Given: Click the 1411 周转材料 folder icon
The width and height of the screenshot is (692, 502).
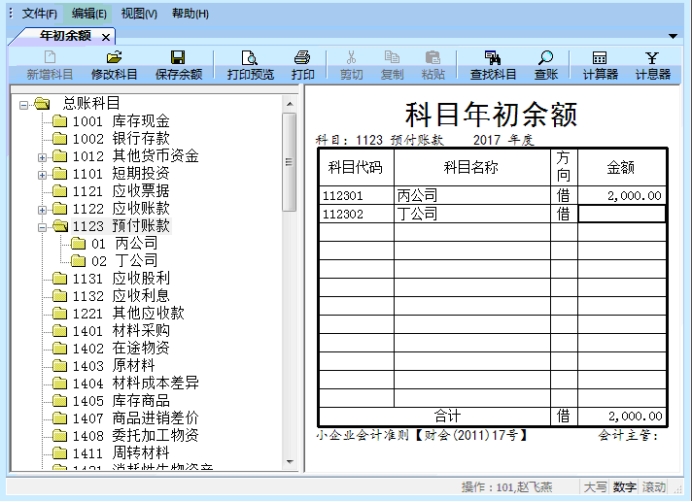Looking at the screenshot, I should (x=60, y=453).
